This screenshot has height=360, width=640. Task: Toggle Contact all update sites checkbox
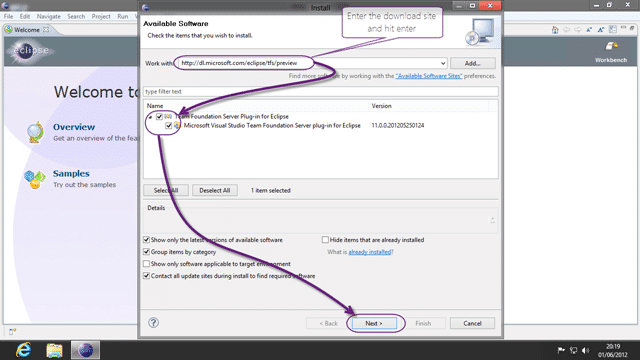146,276
